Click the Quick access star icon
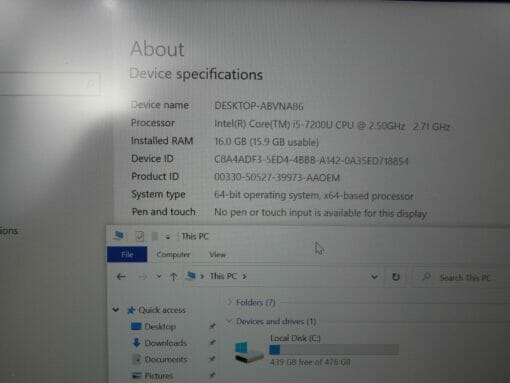This screenshot has width=510, height=383. (x=131, y=310)
